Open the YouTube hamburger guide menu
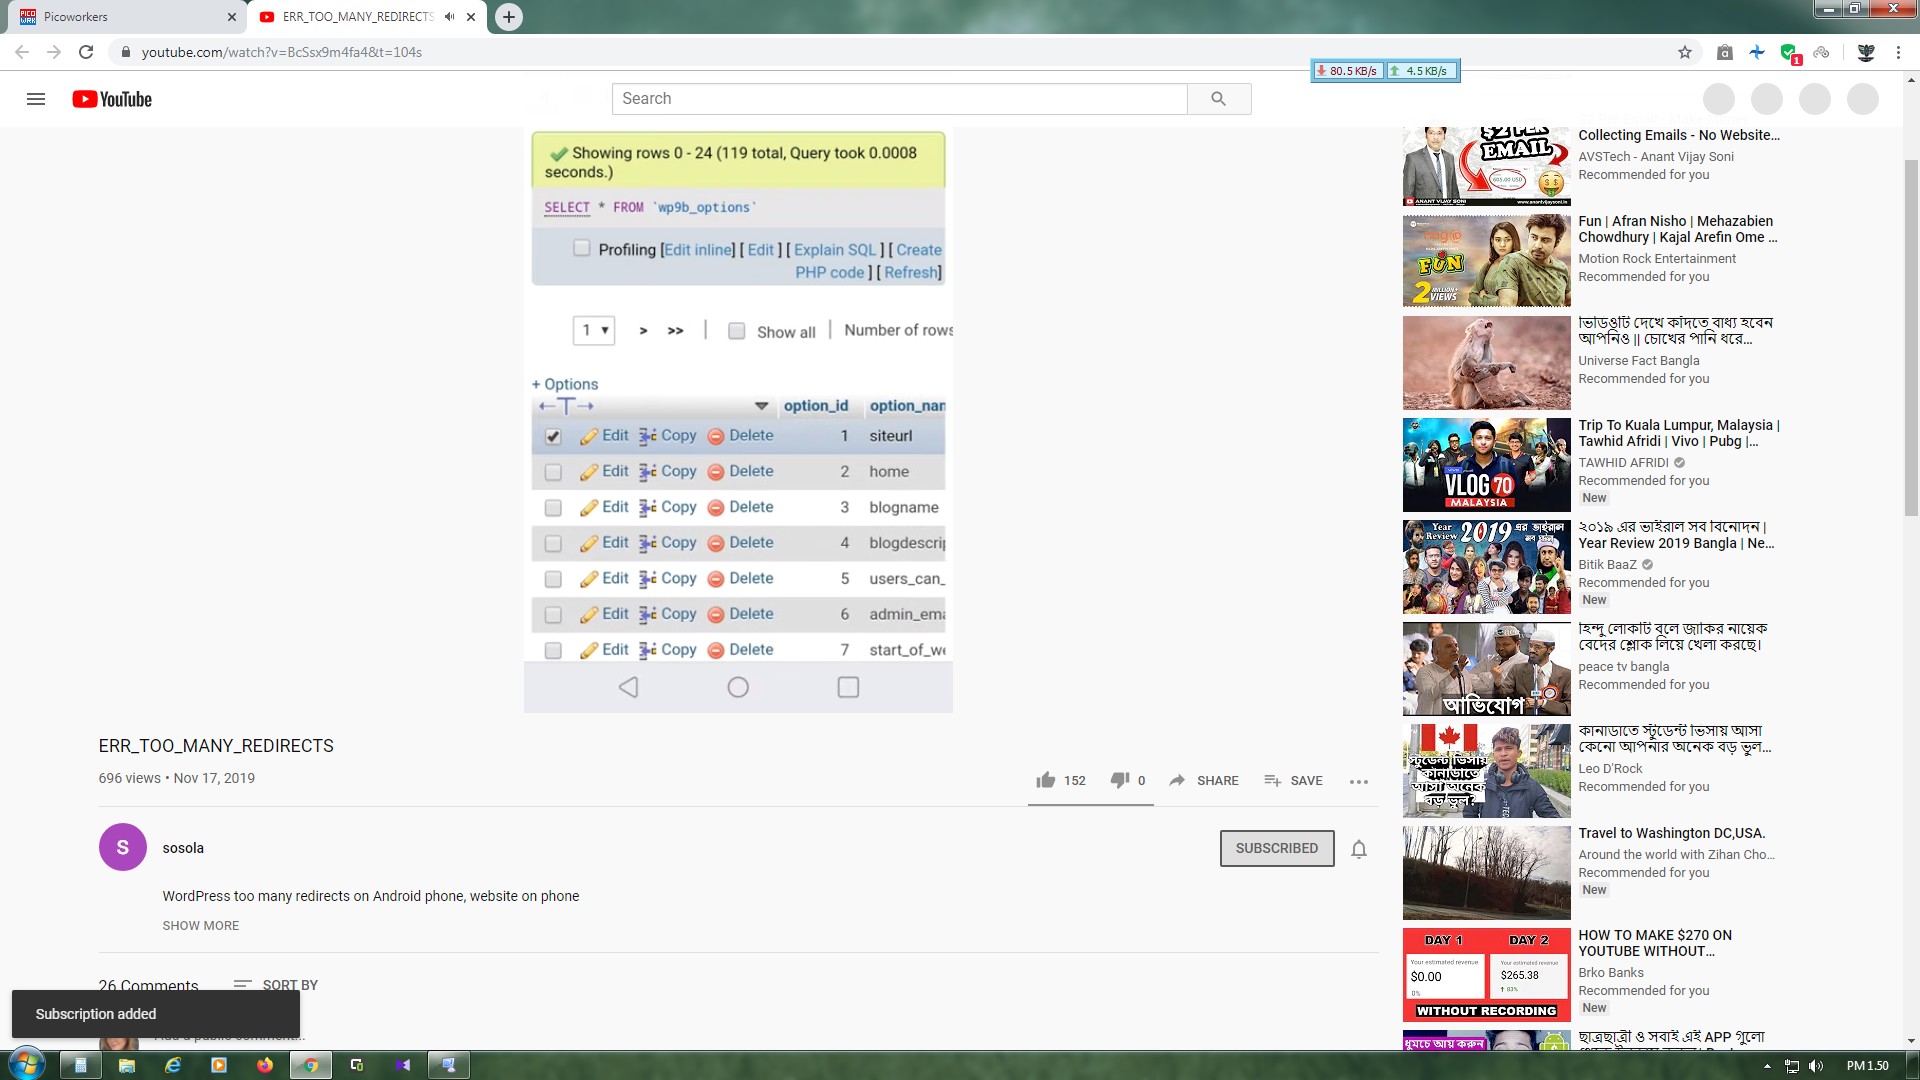Viewport: 1920px width, 1080px height. tap(36, 99)
